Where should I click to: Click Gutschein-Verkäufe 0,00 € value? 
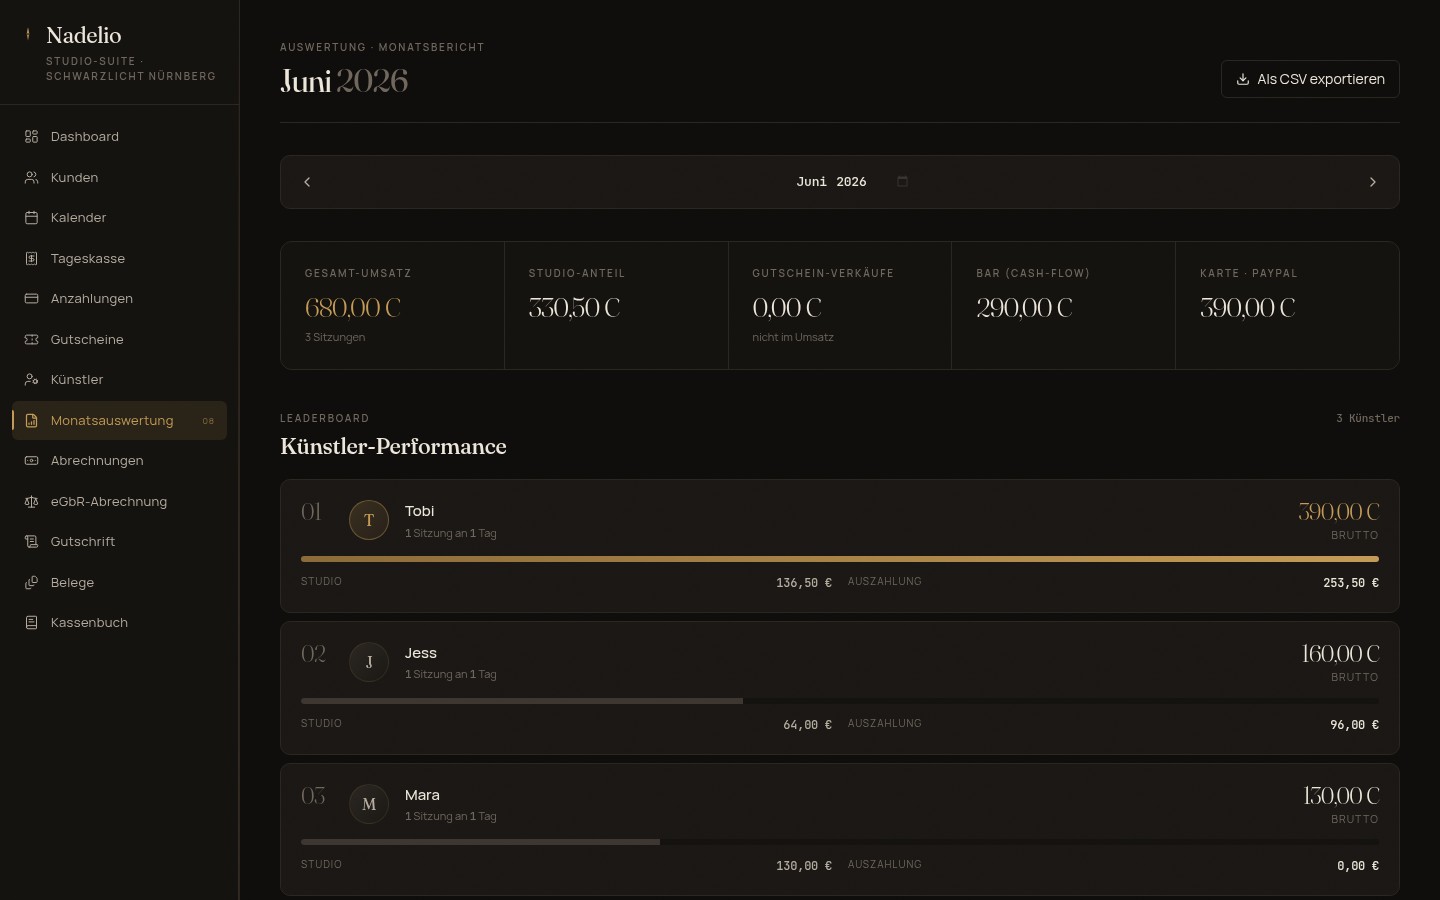click(787, 308)
